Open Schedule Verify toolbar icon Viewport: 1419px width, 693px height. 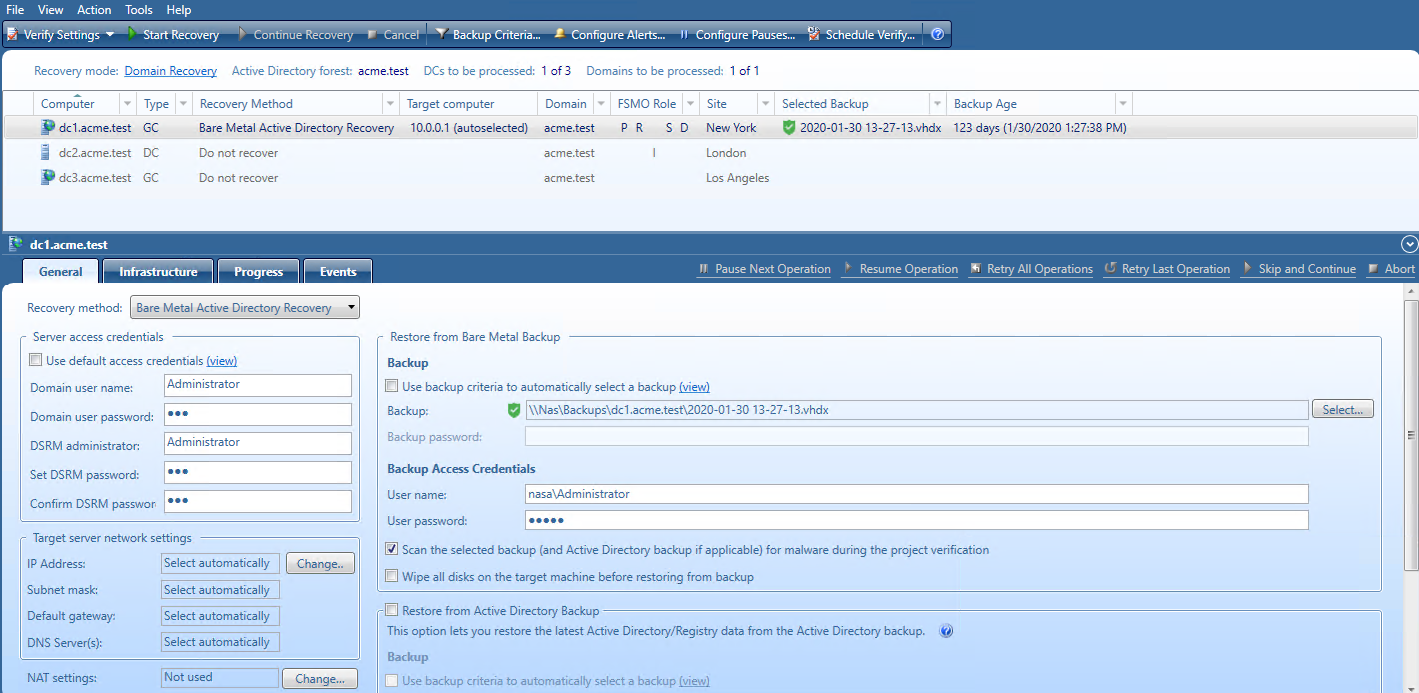click(814, 34)
